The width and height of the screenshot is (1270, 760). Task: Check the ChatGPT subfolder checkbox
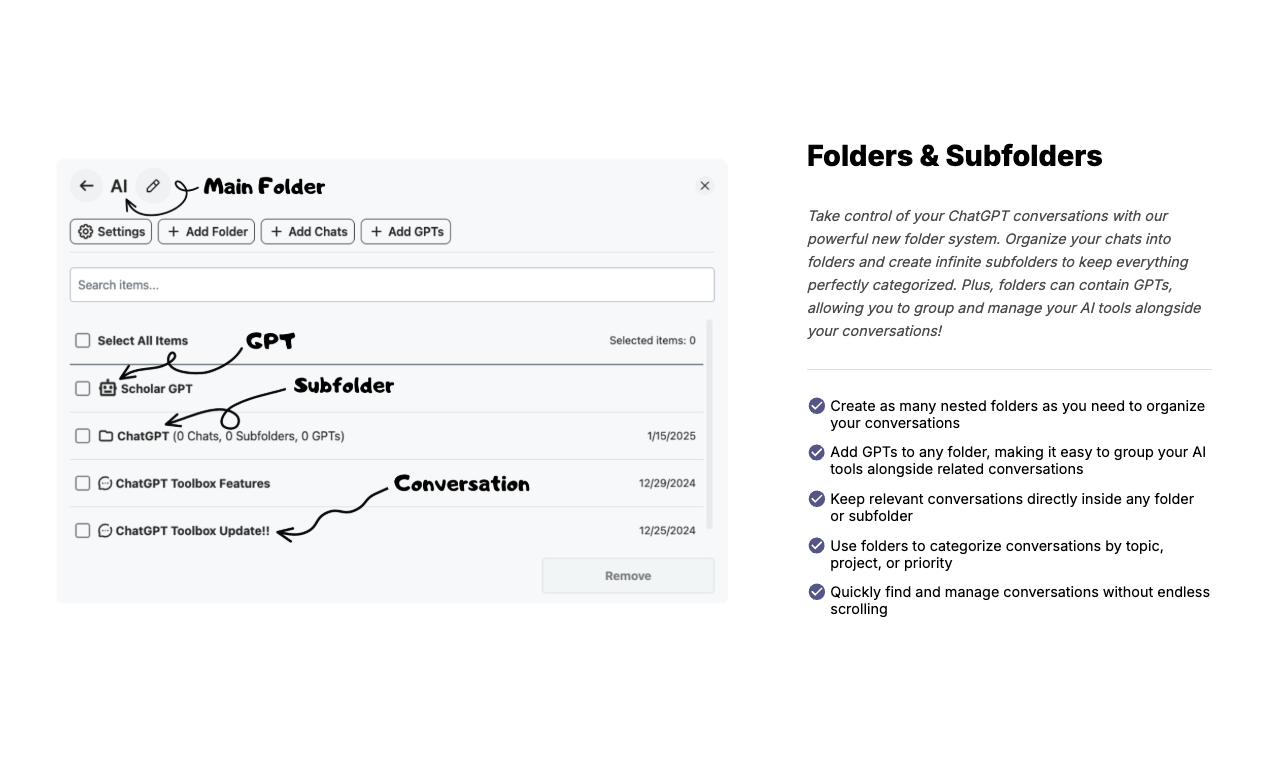pyautogui.click(x=82, y=435)
